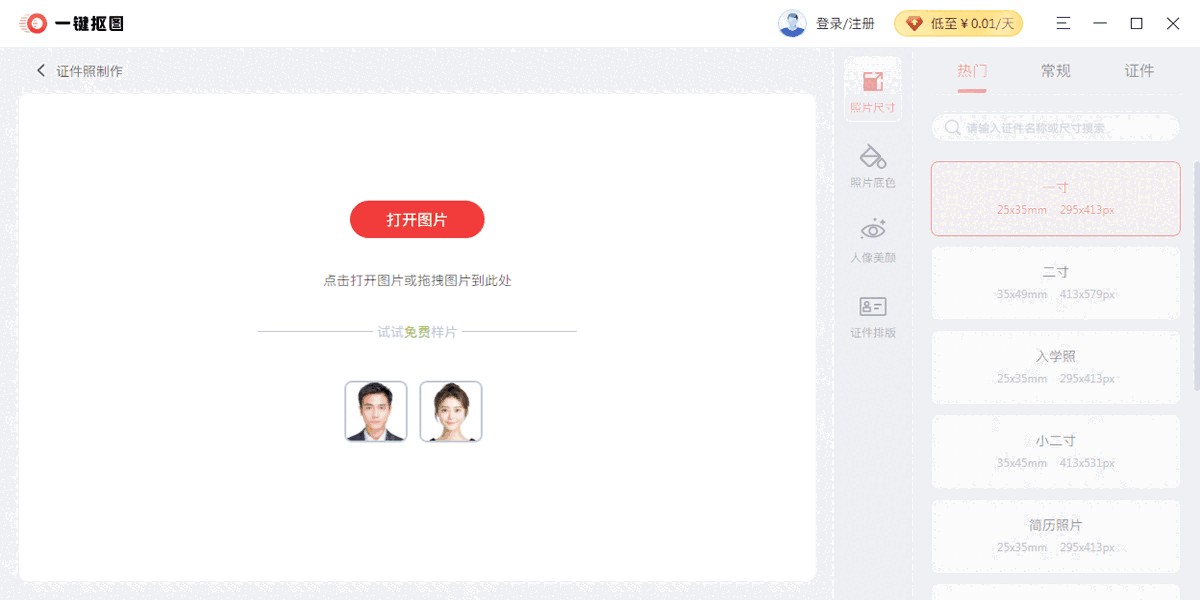The width and height of the screenshot is (1200, 600).
Task: Click the user avatar icon
Action: [791, 22]
